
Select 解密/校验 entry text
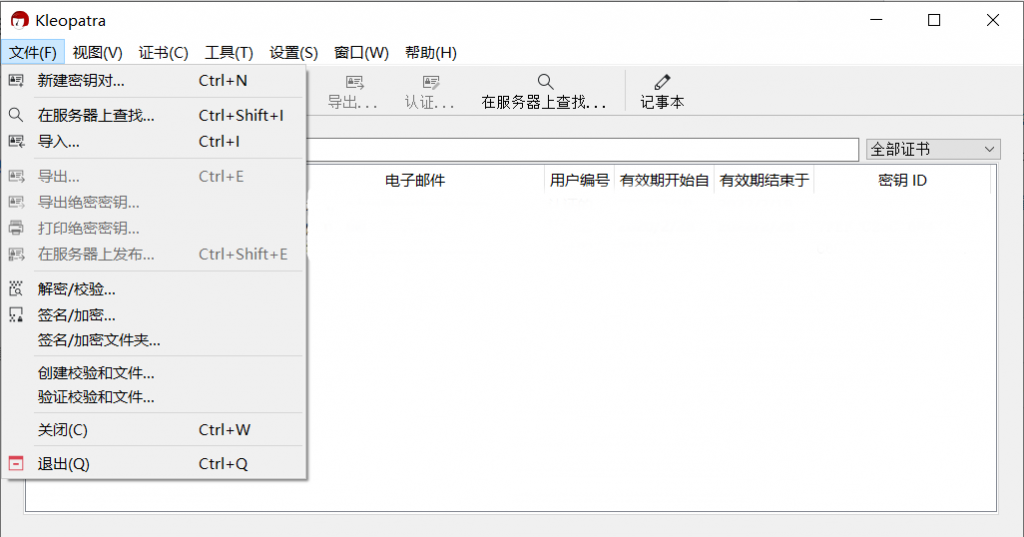[76, 289]
